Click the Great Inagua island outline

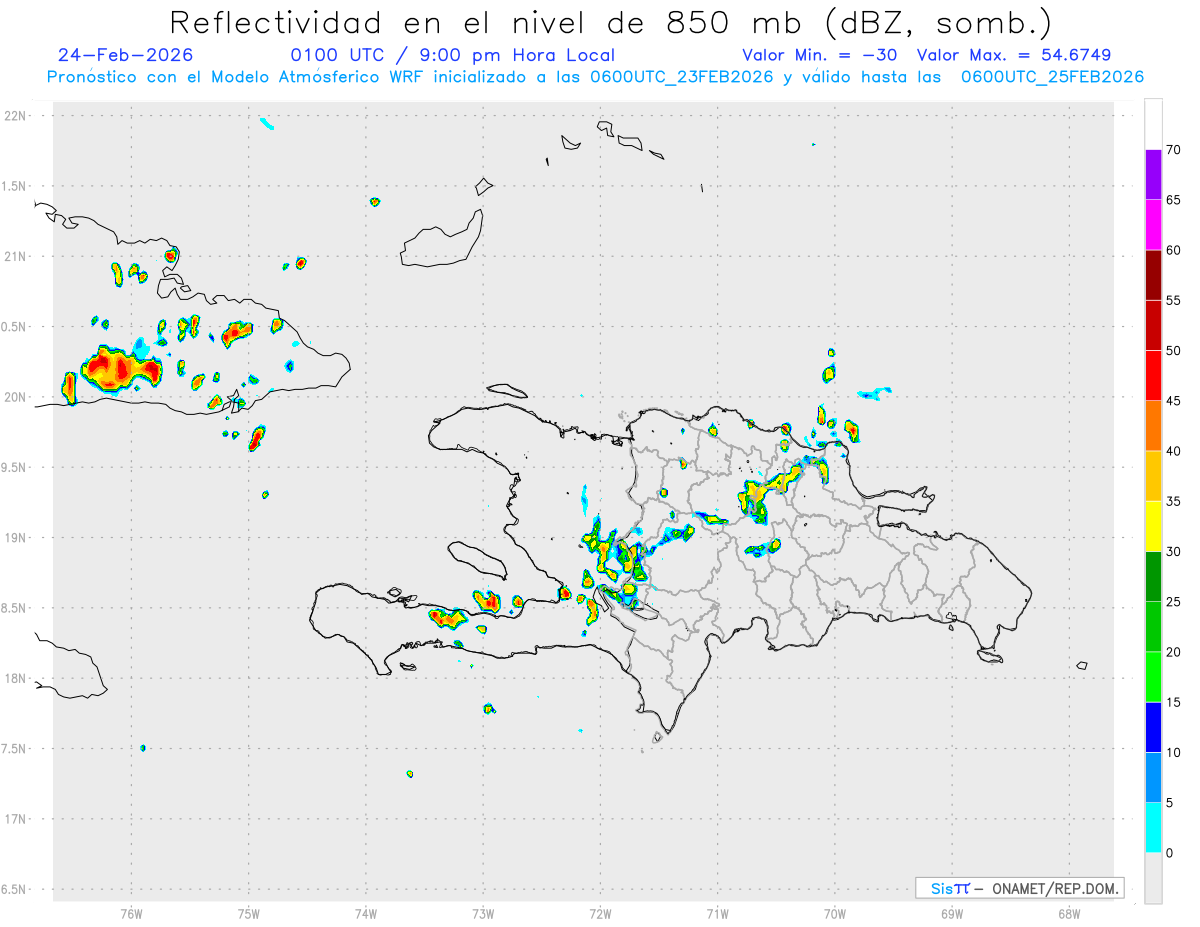442,240
